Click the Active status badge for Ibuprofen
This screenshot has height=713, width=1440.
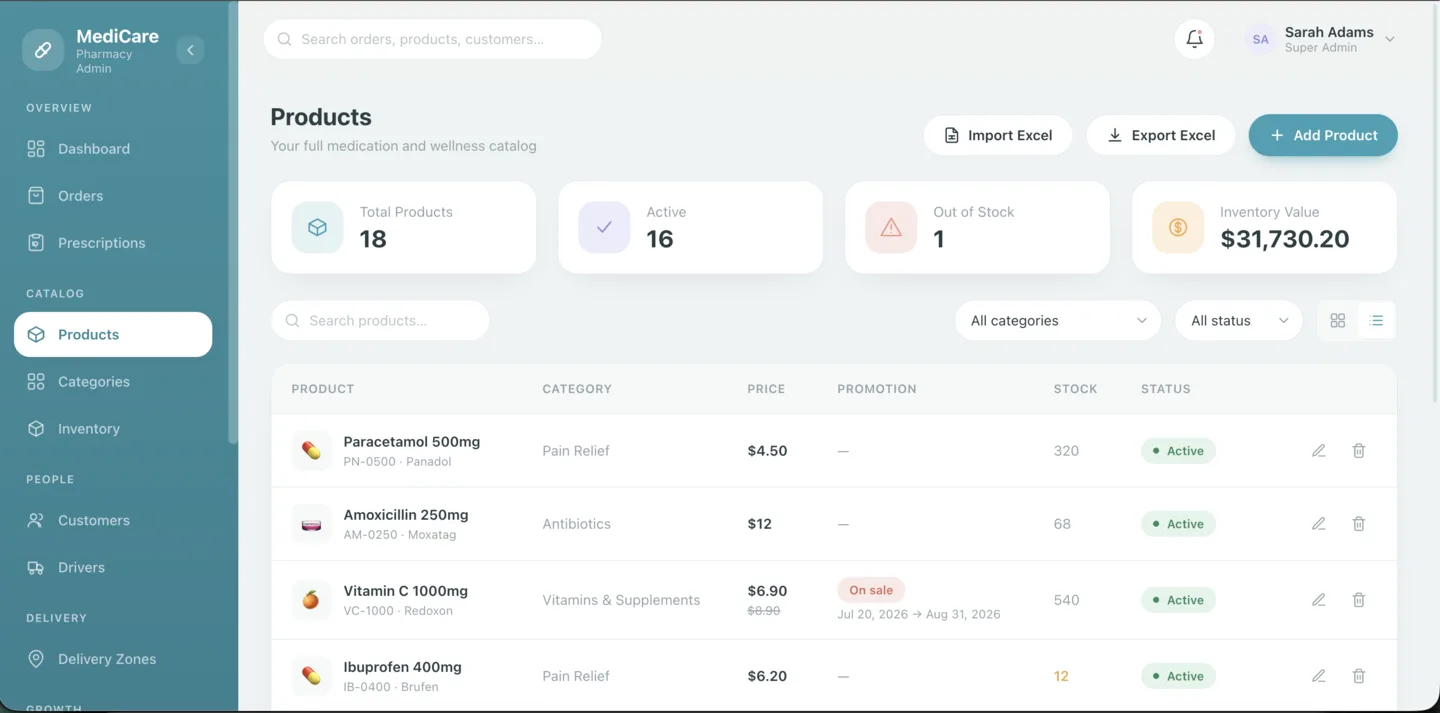coord(1178,676)
